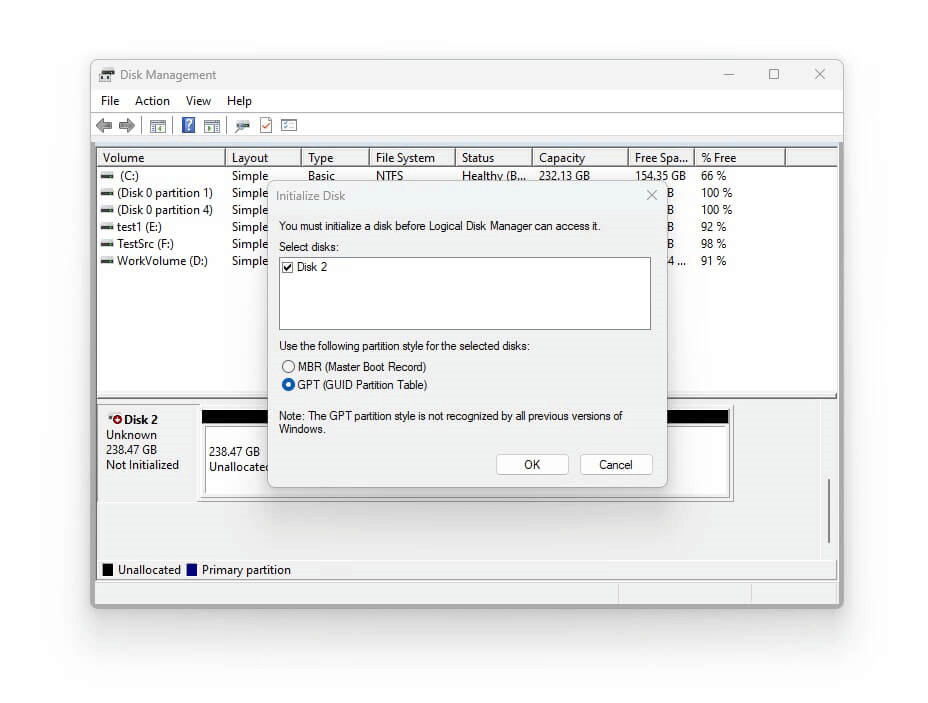Confirm disk initialization with OK
Image resolution: width=928 pixels, height=703 pixels.
point(532,464)
